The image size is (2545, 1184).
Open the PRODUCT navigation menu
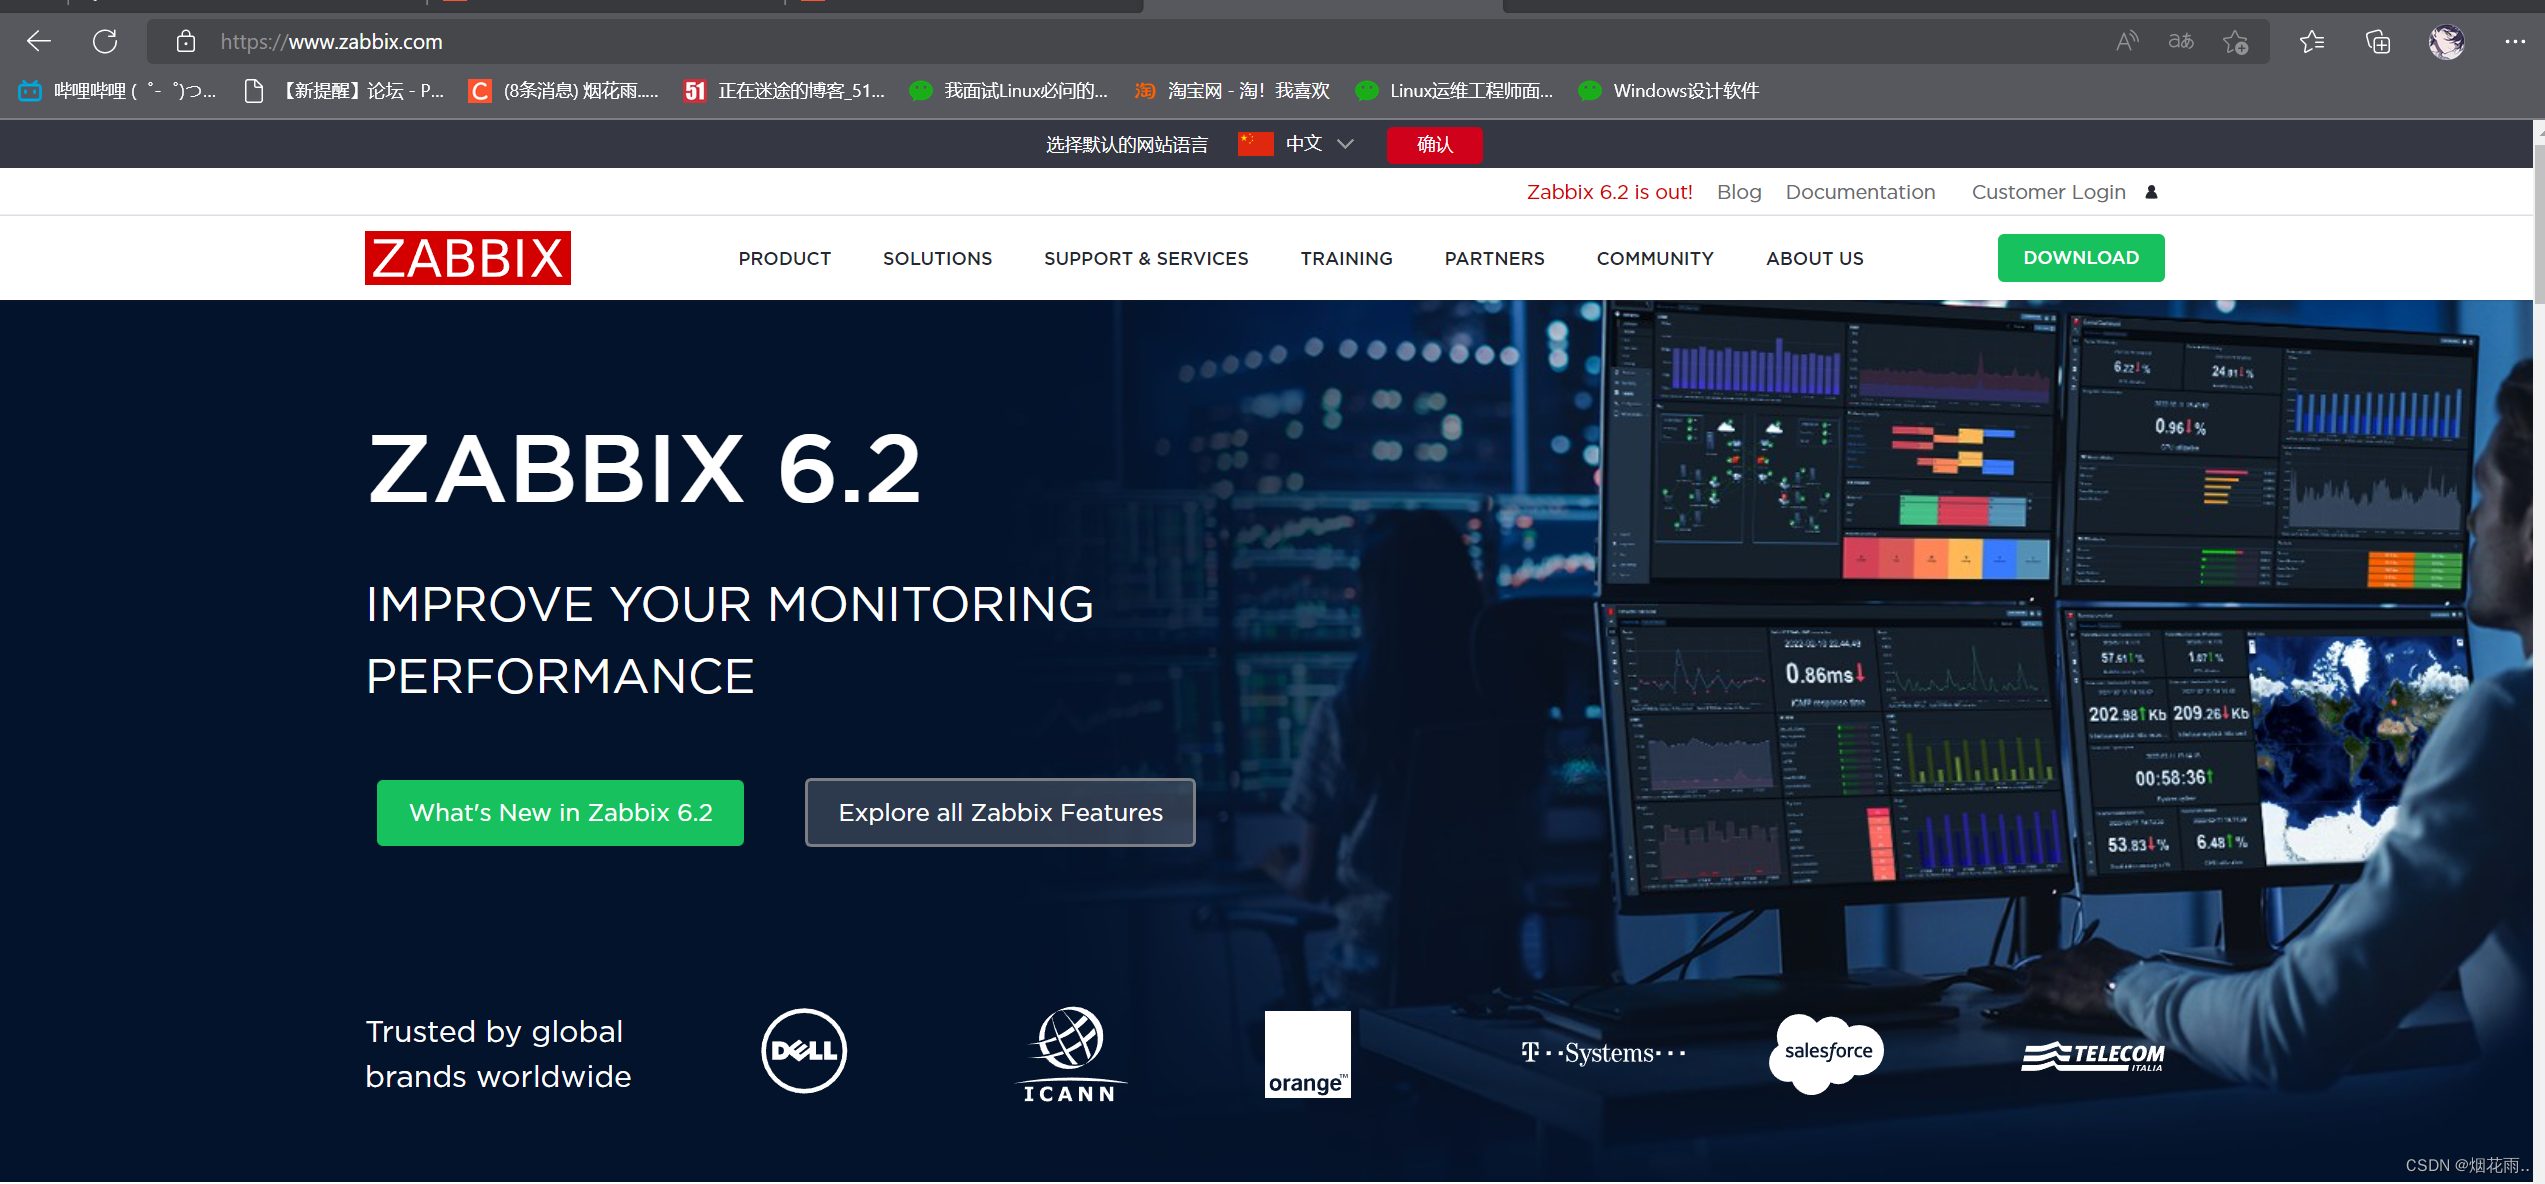[784, 258]
